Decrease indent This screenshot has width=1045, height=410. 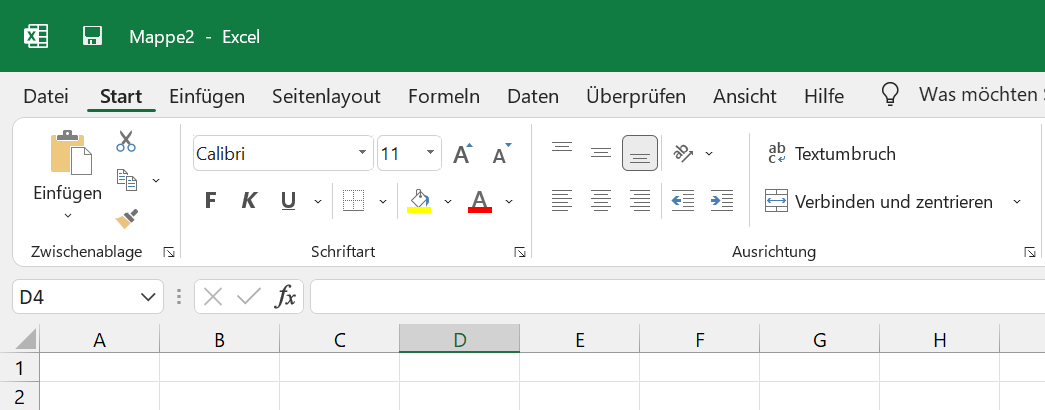[x=682, y=201]
